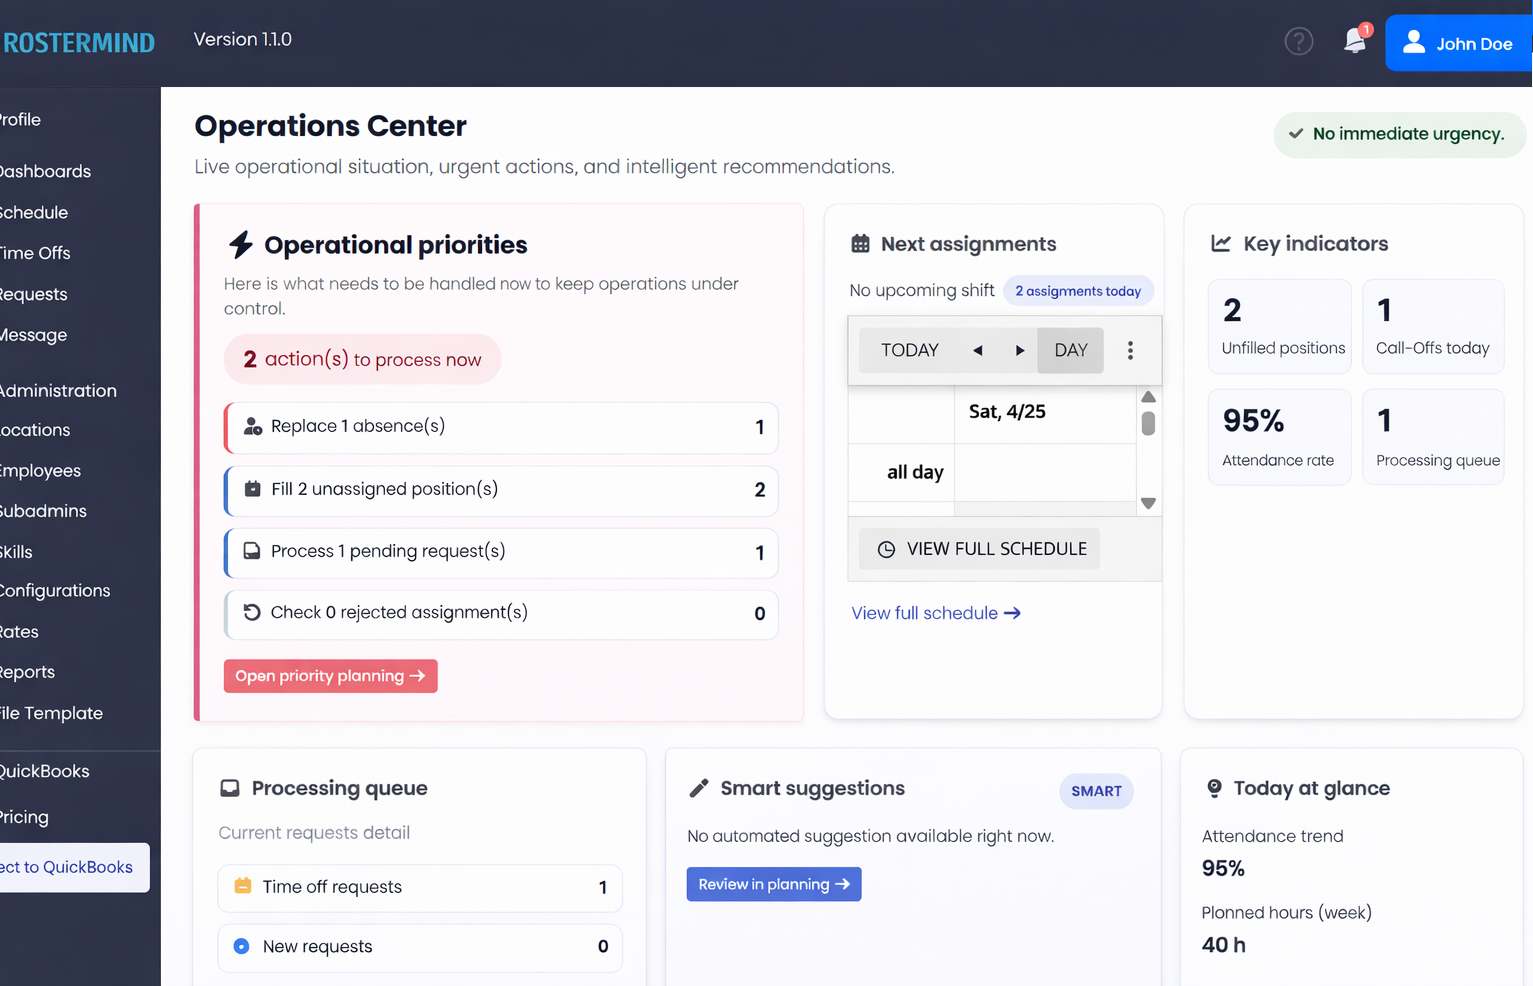Open the three-dot menu in the mini calendar
Image resolution: width=1533 pixels, height=986 pixels.
(1130, 350)
